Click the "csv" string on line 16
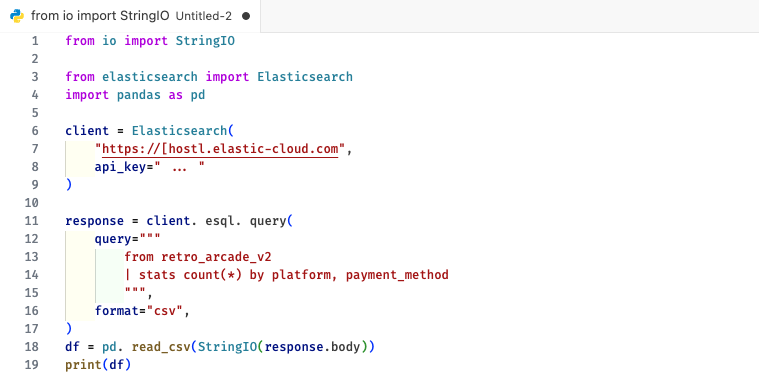Viewport: 759px width, 377px height. point(165,311)
